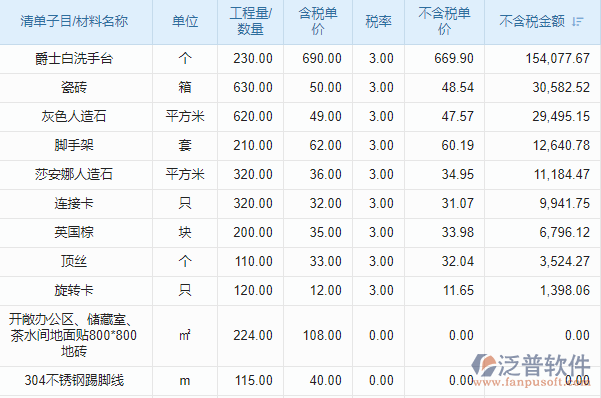
Task: Click the quantity 115.00
Action: click(x=254, y=381)
